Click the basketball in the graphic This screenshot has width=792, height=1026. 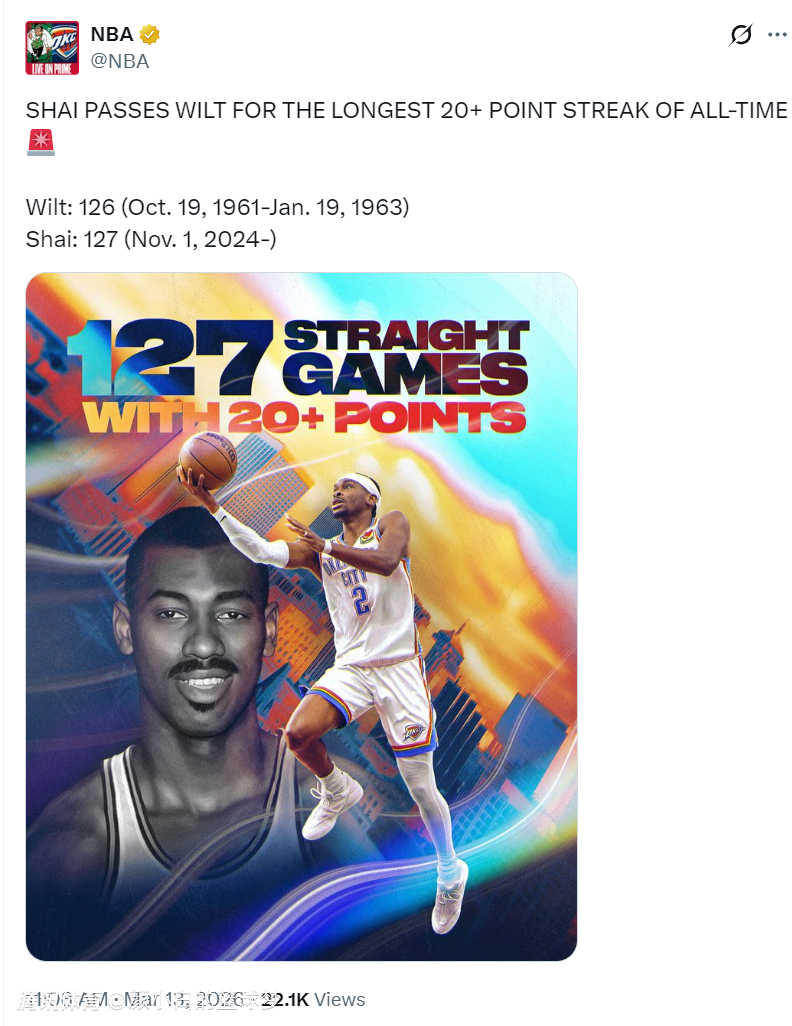(207, 460)
